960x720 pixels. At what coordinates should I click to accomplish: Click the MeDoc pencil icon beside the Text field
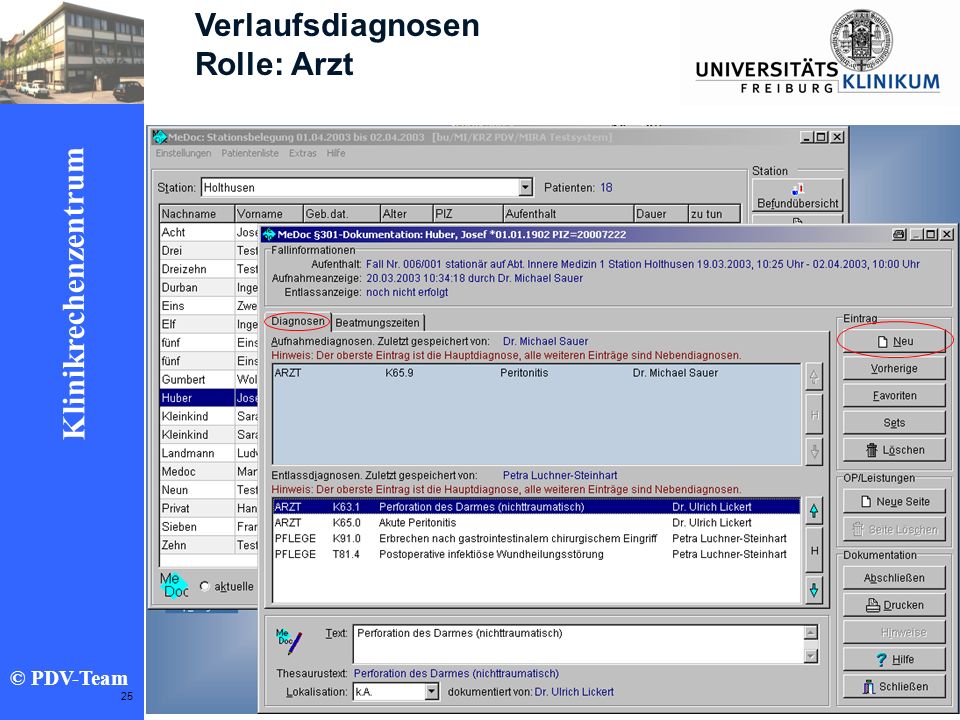[x=289, y=640]
